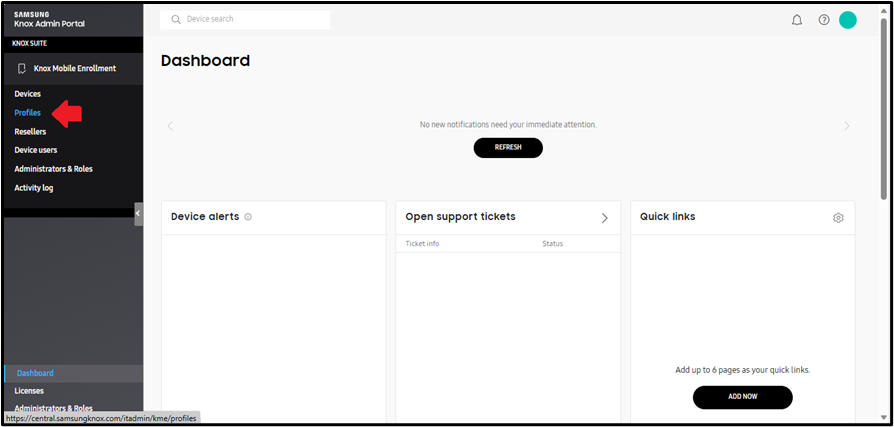Click the search magnifier icon

176,19
